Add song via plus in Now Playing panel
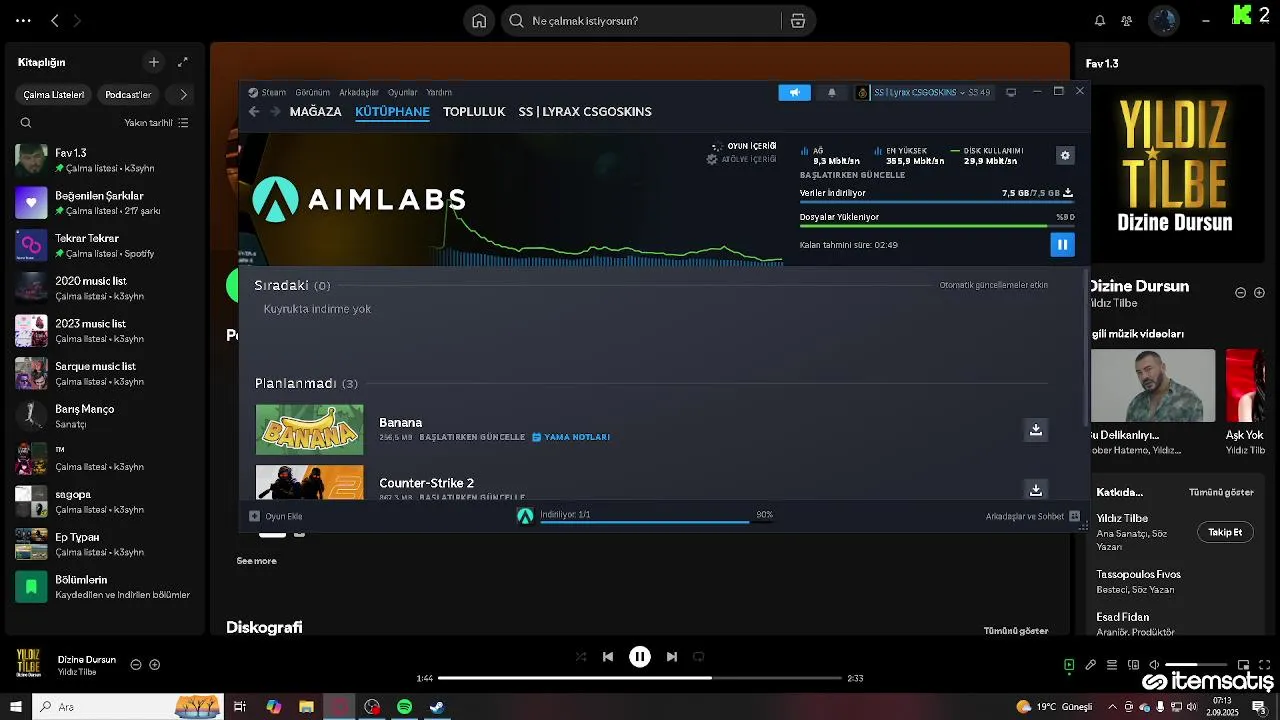 1260,293
